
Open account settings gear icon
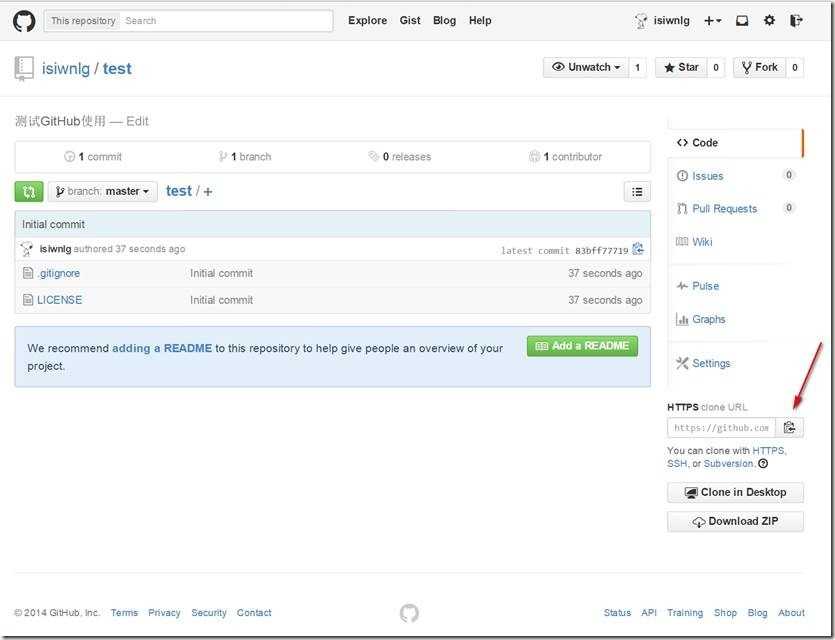[x=769, y=21]
